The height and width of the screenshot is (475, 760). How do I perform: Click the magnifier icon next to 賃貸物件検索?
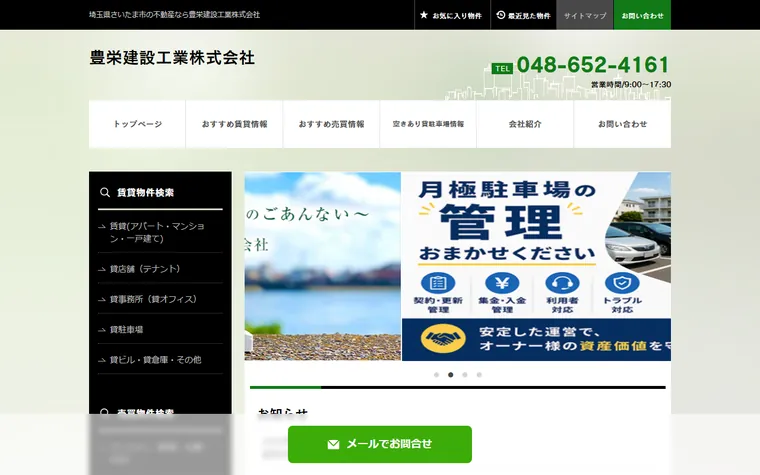[x=105, y=192]
